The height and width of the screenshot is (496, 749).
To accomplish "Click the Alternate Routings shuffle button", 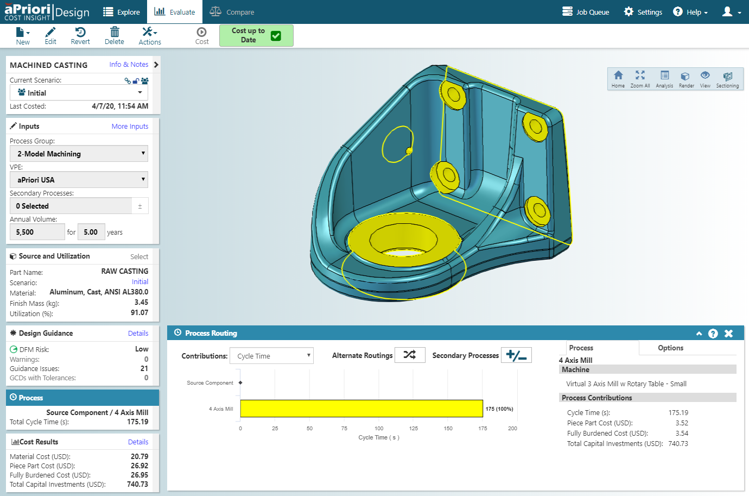I will tap(409, 355).
